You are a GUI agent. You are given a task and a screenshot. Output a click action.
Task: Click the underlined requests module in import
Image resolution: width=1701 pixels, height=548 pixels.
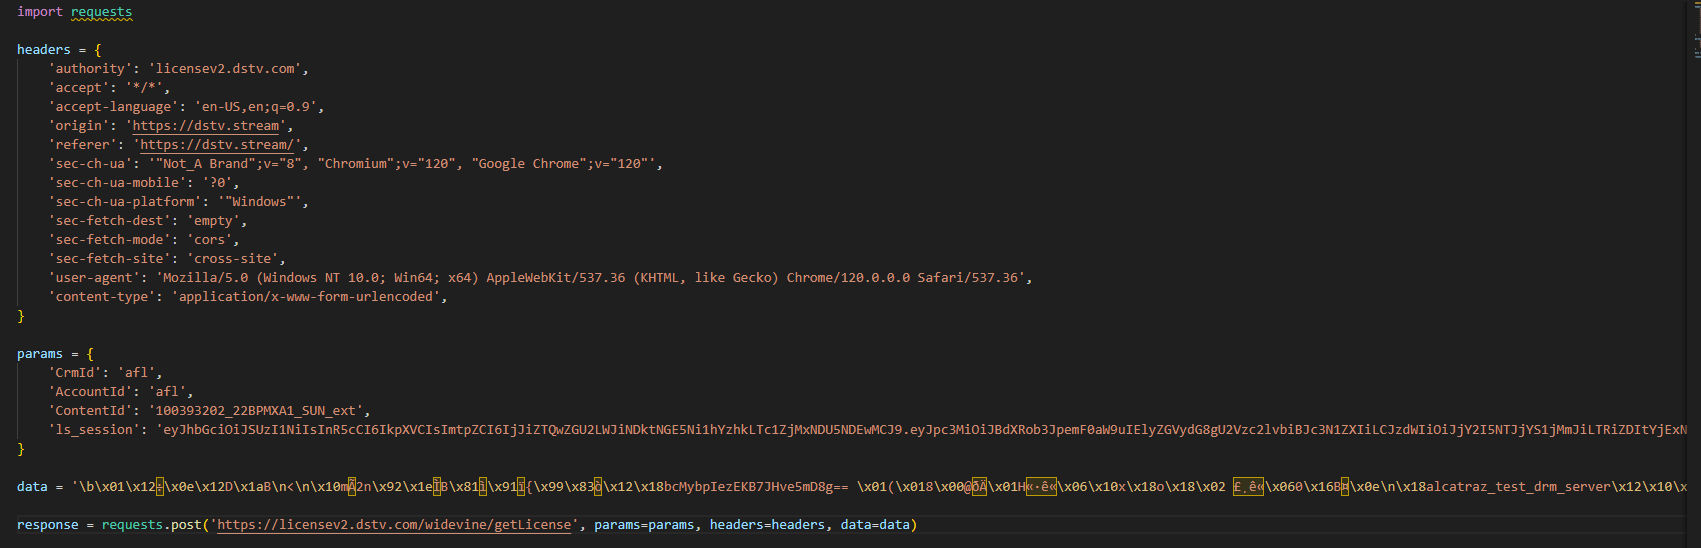point(101,12)
